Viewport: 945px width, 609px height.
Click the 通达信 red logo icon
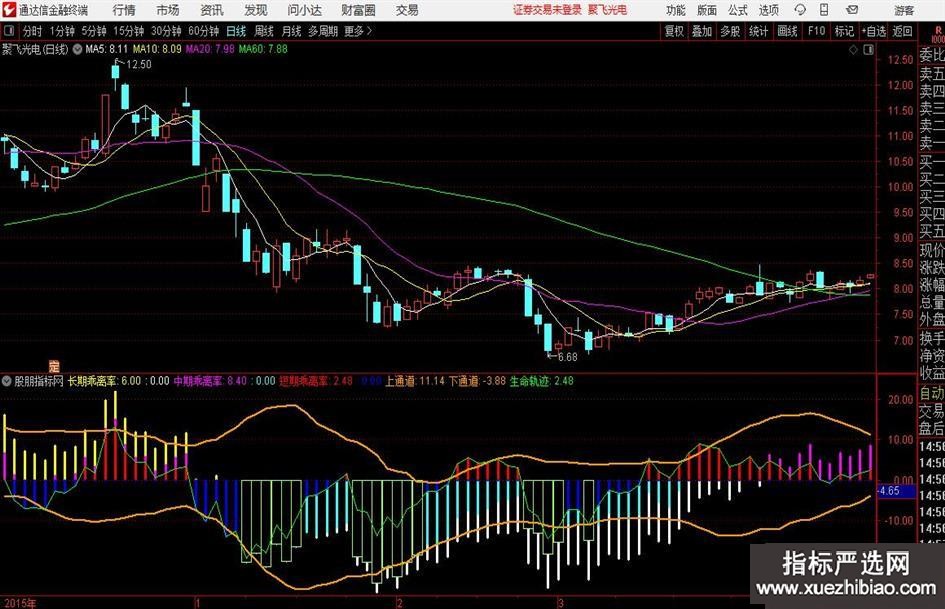pos(9,10)
